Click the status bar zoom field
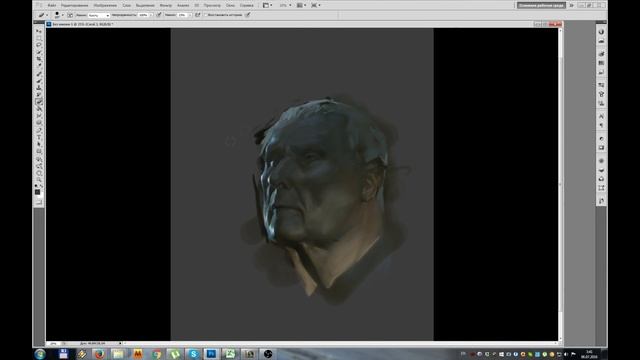The height and width of the screenshot is (360, 640). point(53,343)
